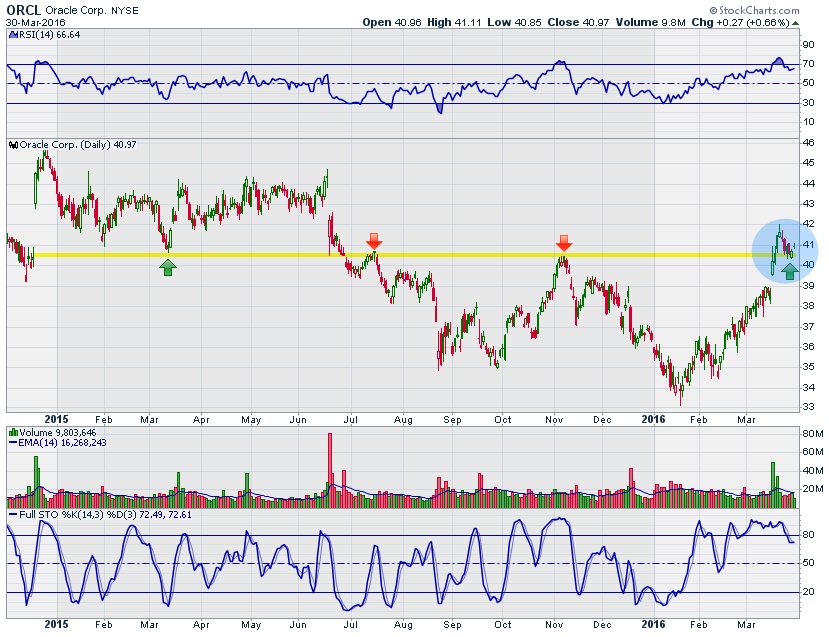Click the Close 40.97 value
Image resolution: width=829 pixels, height=637 pixels.
click(578, 23)
